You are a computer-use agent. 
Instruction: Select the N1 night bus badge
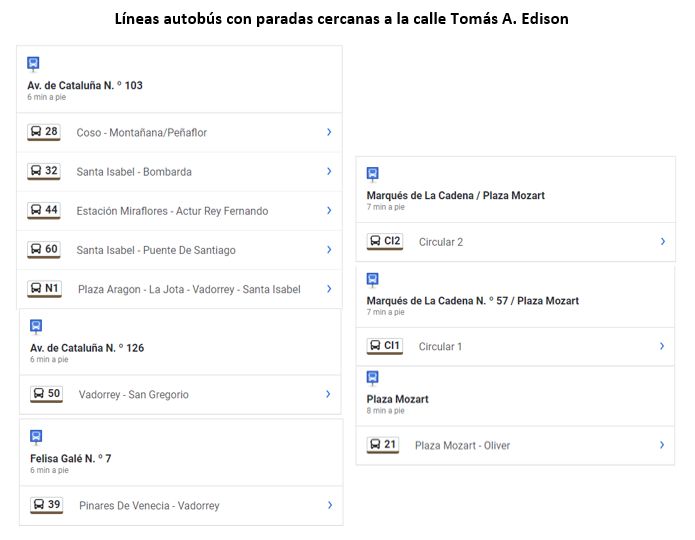tap(44, 289)
